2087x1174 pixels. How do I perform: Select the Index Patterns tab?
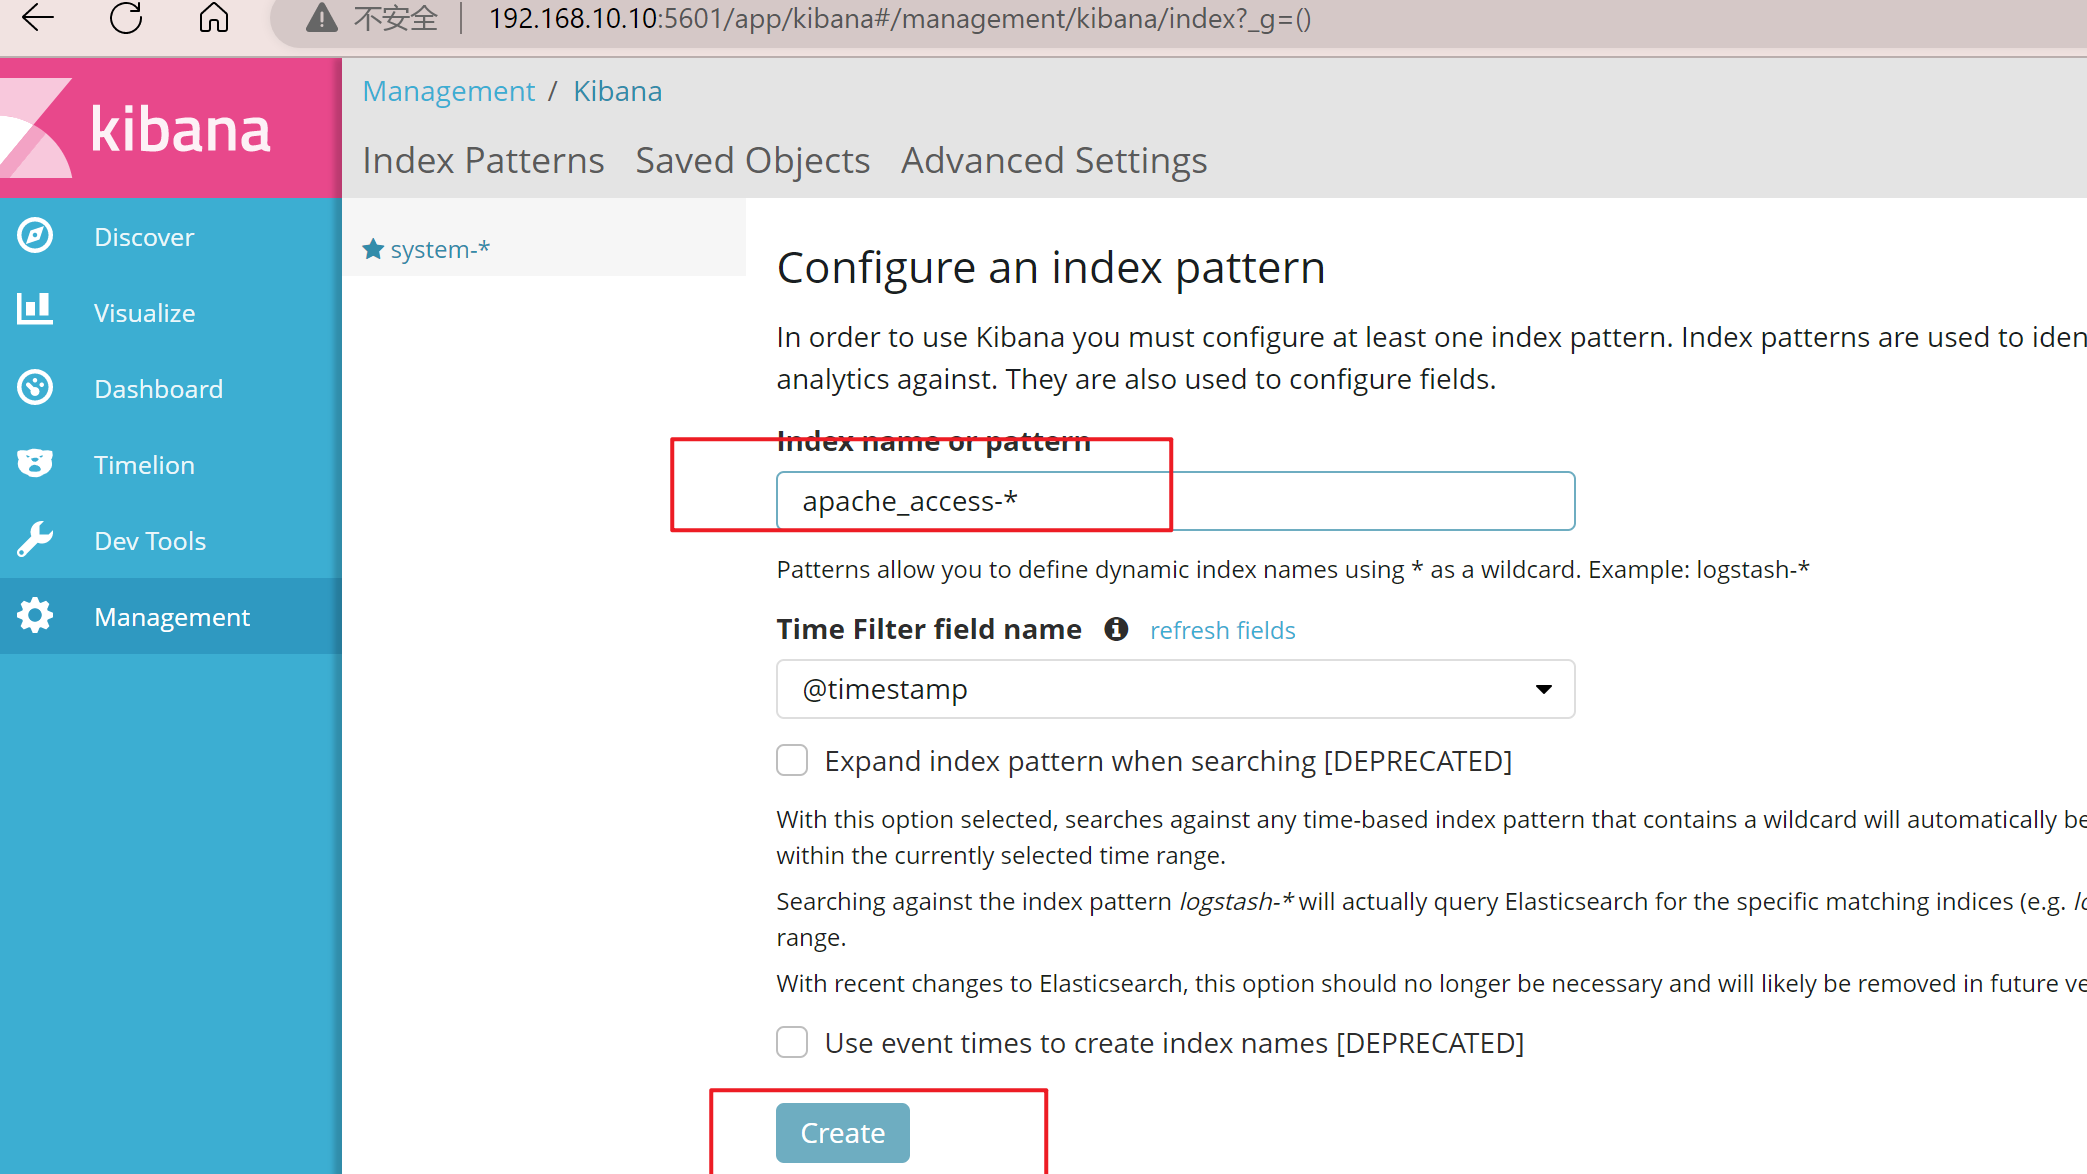[483, 160]
